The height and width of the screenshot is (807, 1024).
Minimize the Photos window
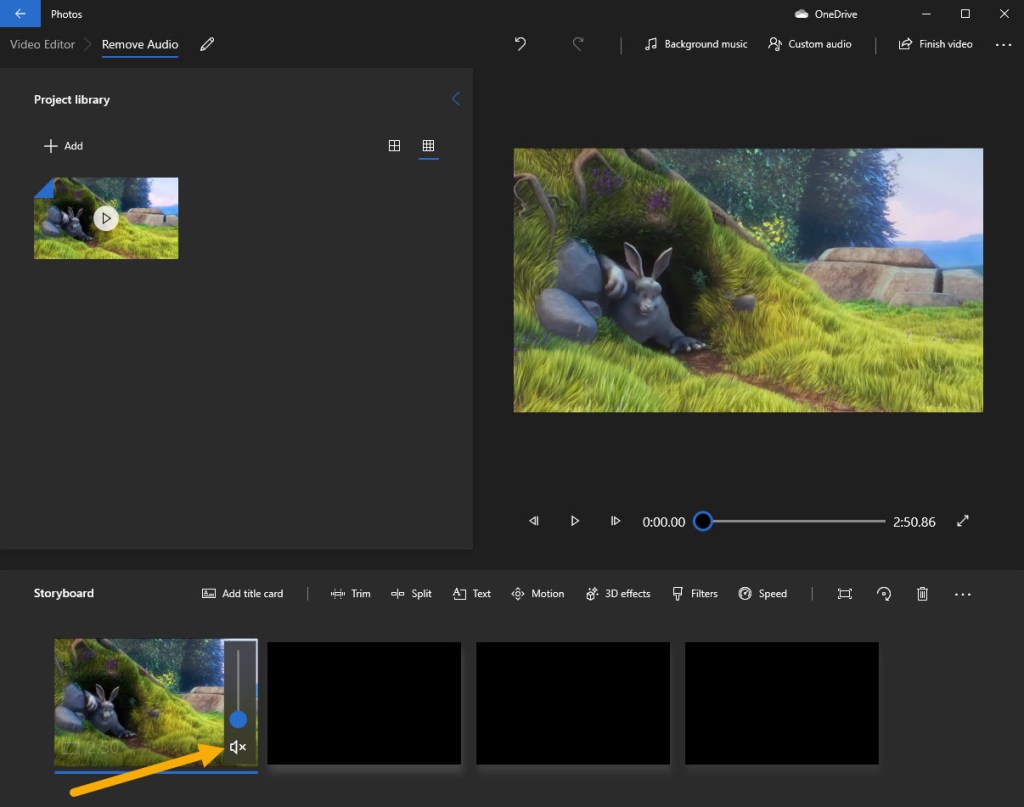(x=926, y=14)
